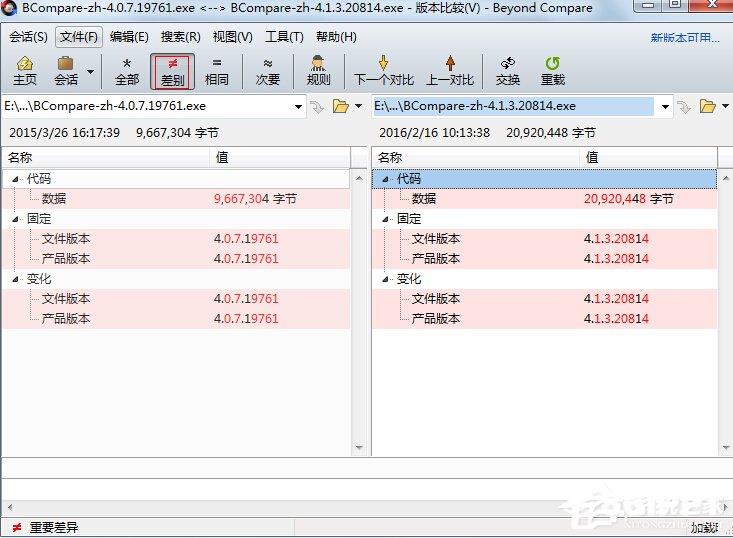Click right pane scrollbar up arrow

click(726, 178)
